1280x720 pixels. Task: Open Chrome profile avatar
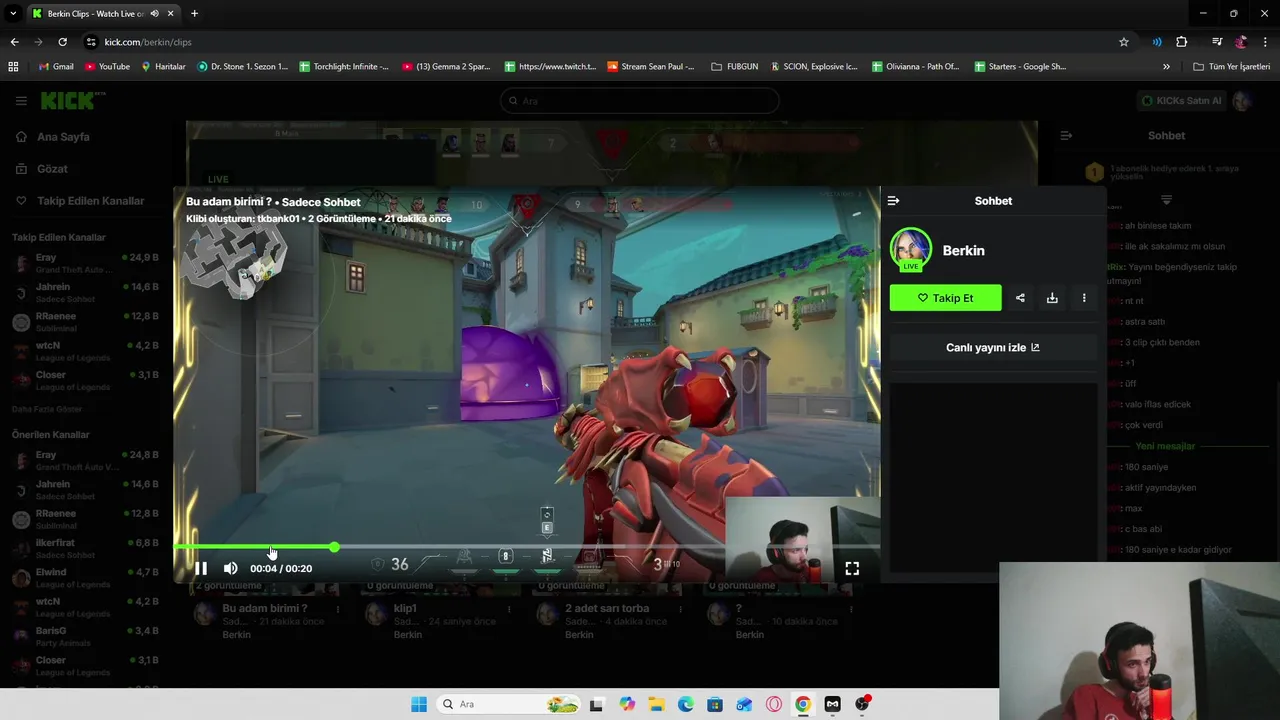point(1241,42)
